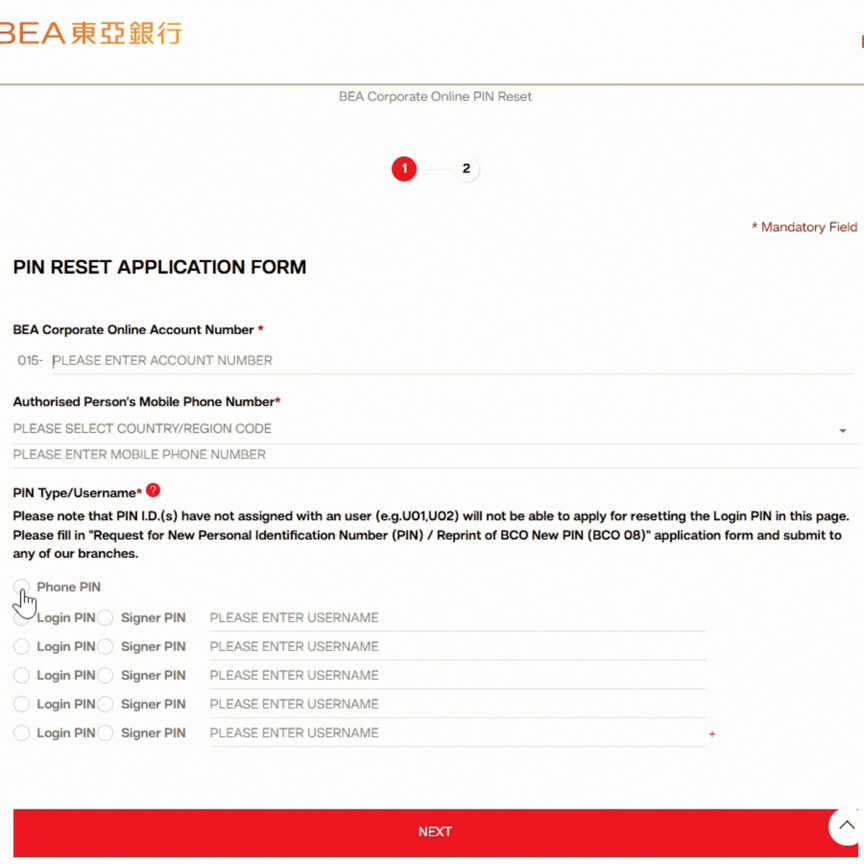The height and width of the screenshot is (864, 864).
Task: Click the BEA bank logo
Action: (91, 33)
